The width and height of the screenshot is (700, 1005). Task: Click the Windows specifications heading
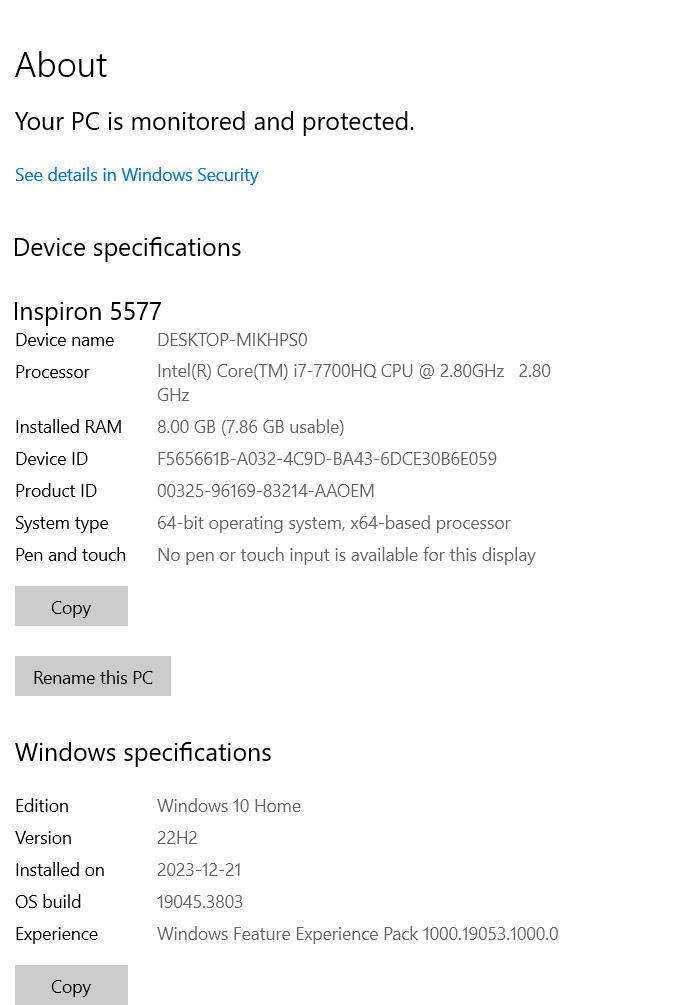[144, 752]
